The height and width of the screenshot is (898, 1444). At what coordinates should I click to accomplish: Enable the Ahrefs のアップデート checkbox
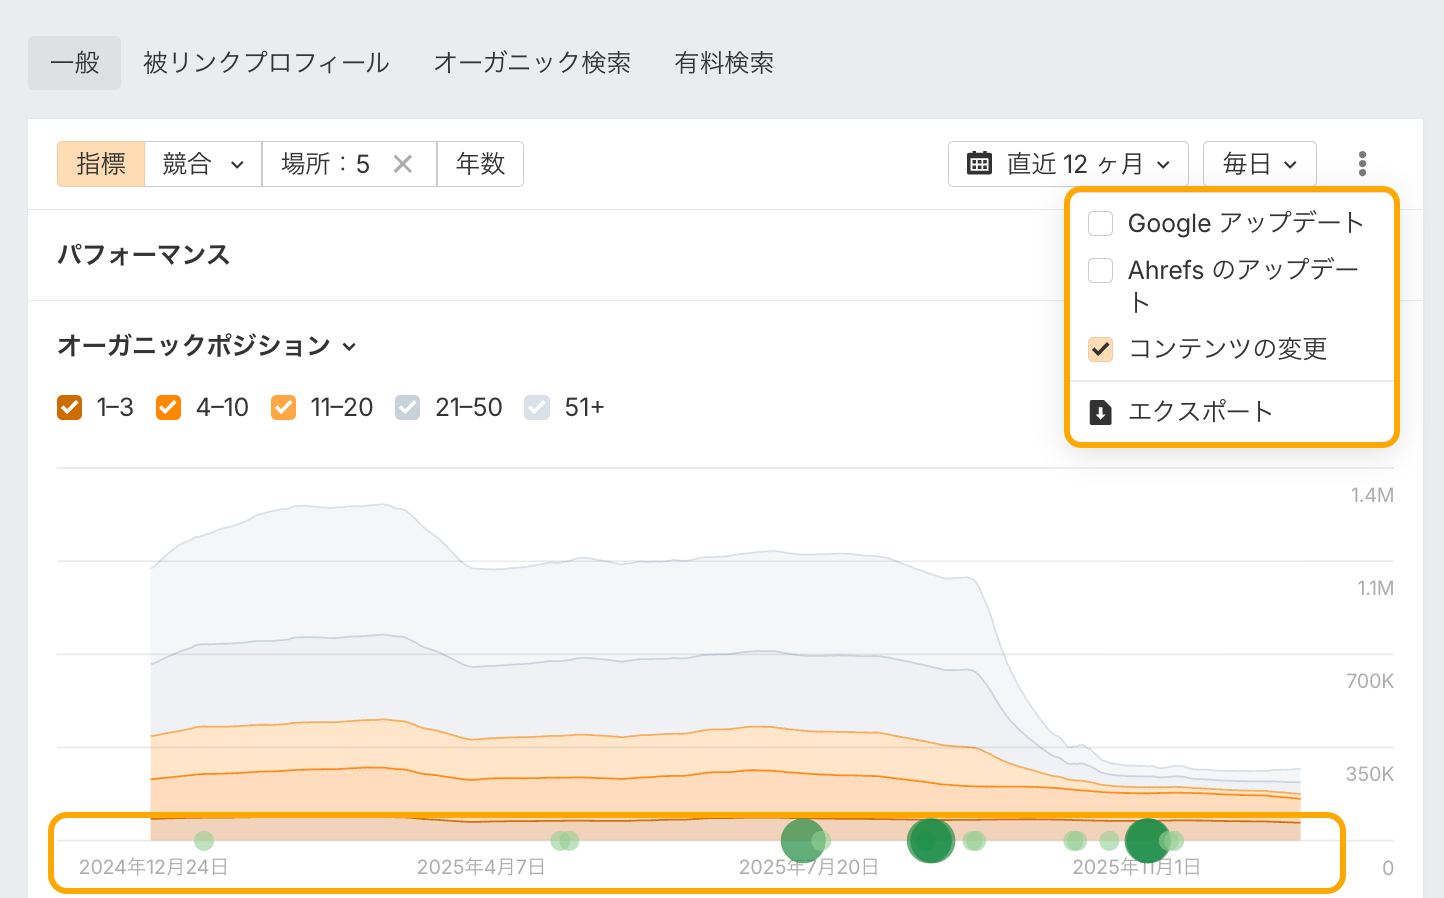pos(1100,270)
